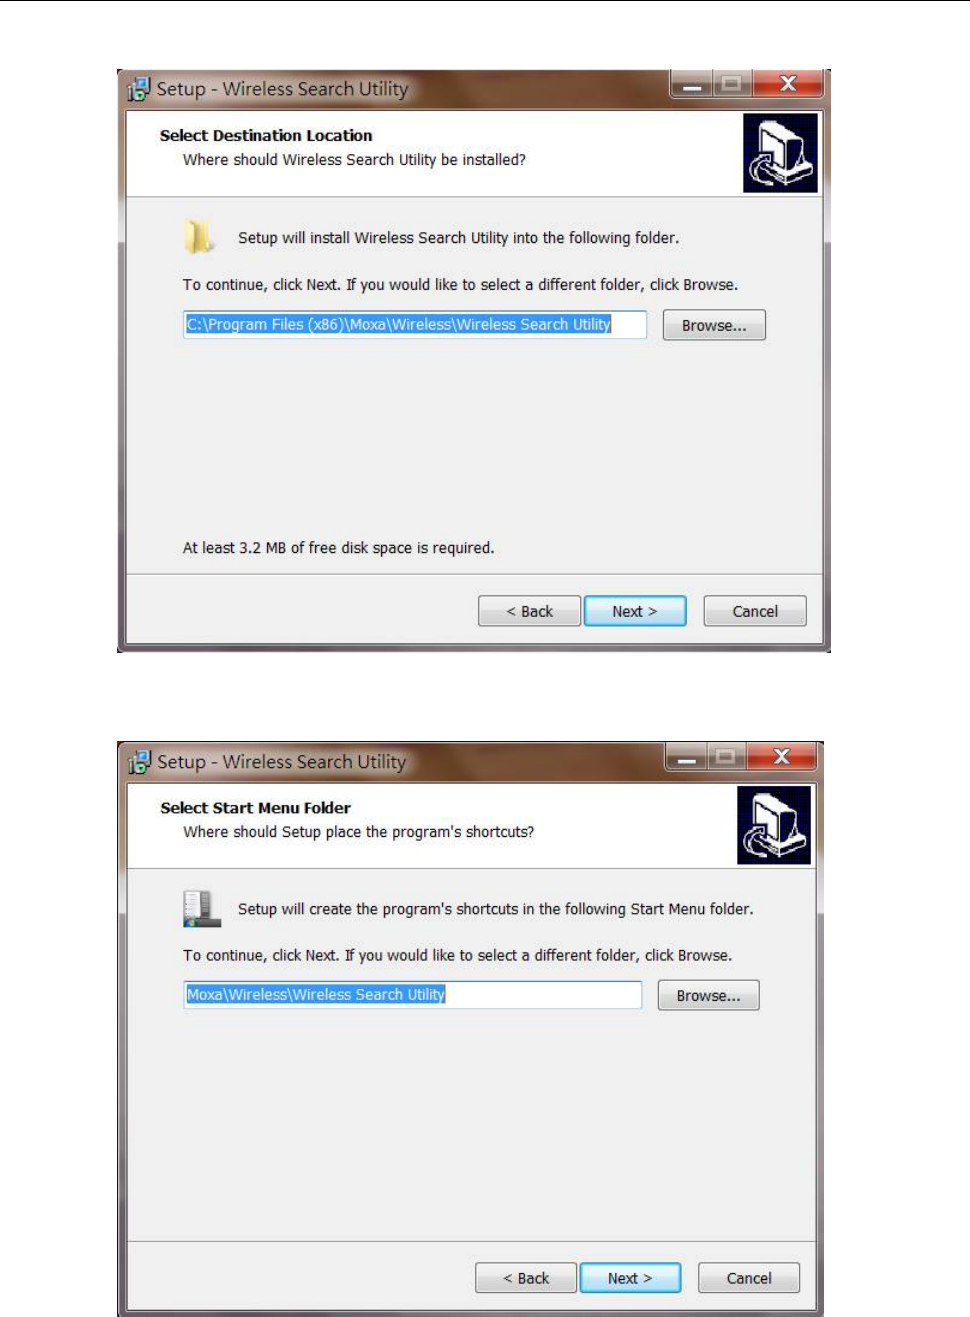Click the yellow folder icon beside the install text

click(x=198, y=237)
